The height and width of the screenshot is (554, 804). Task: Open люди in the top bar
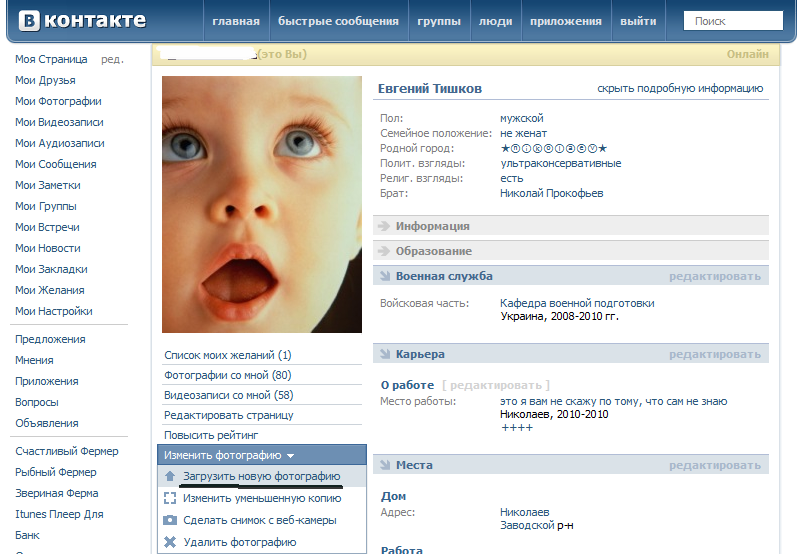coord(495,21)
